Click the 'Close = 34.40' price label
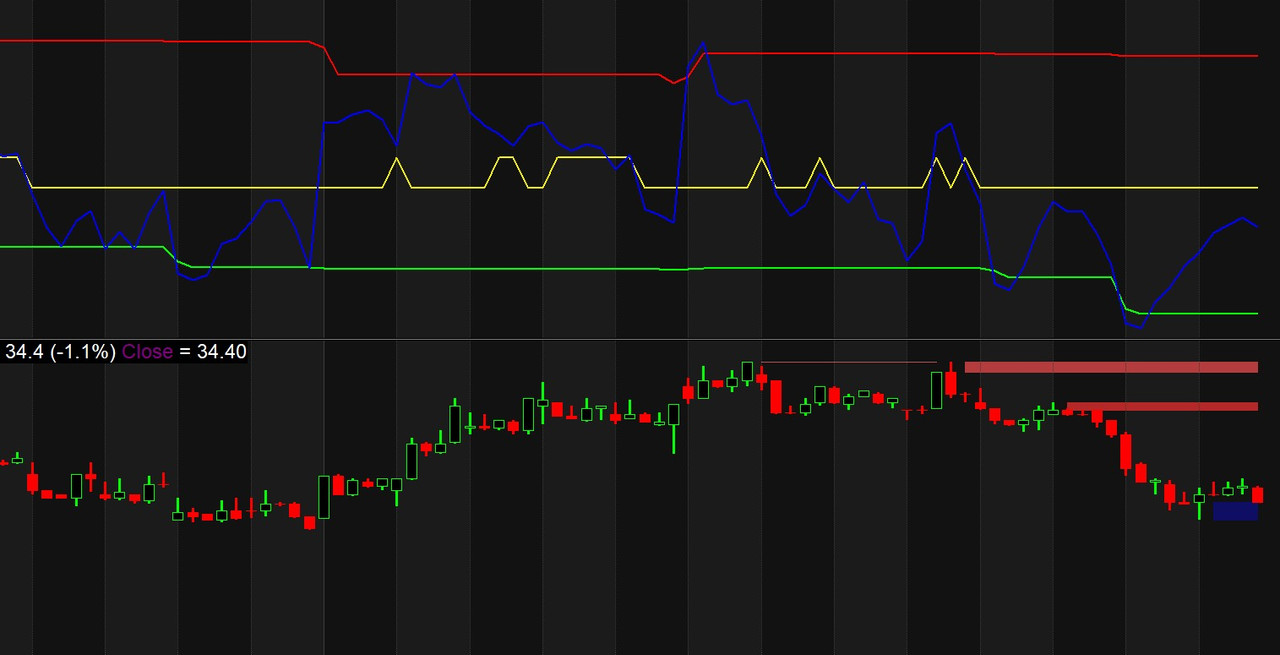The height and width of the screenshot is (655, 1280). pos(184,352)
